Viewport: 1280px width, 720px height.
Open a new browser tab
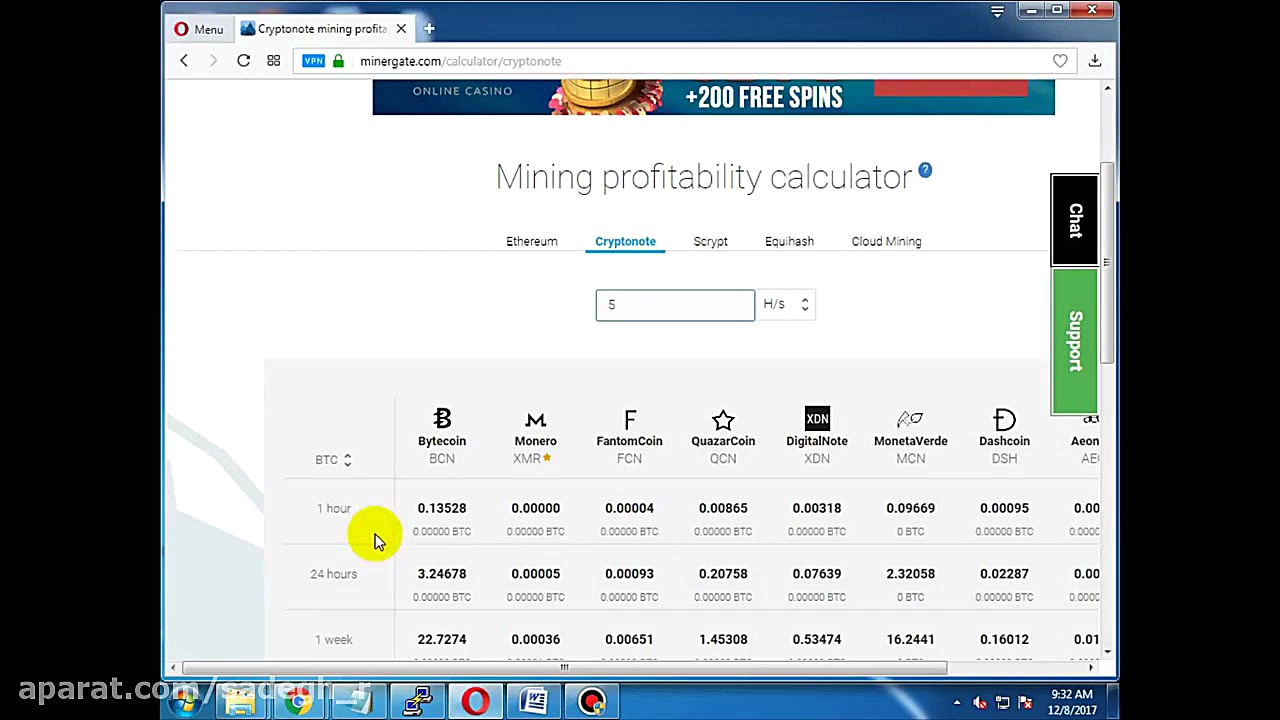pos(429,29)
